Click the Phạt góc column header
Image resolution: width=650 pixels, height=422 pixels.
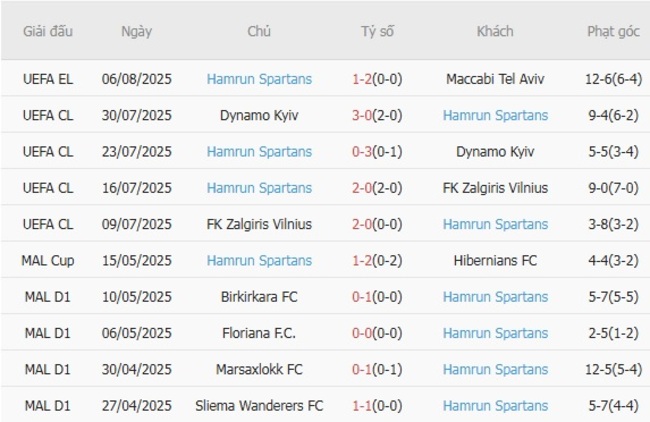(613, 31)
